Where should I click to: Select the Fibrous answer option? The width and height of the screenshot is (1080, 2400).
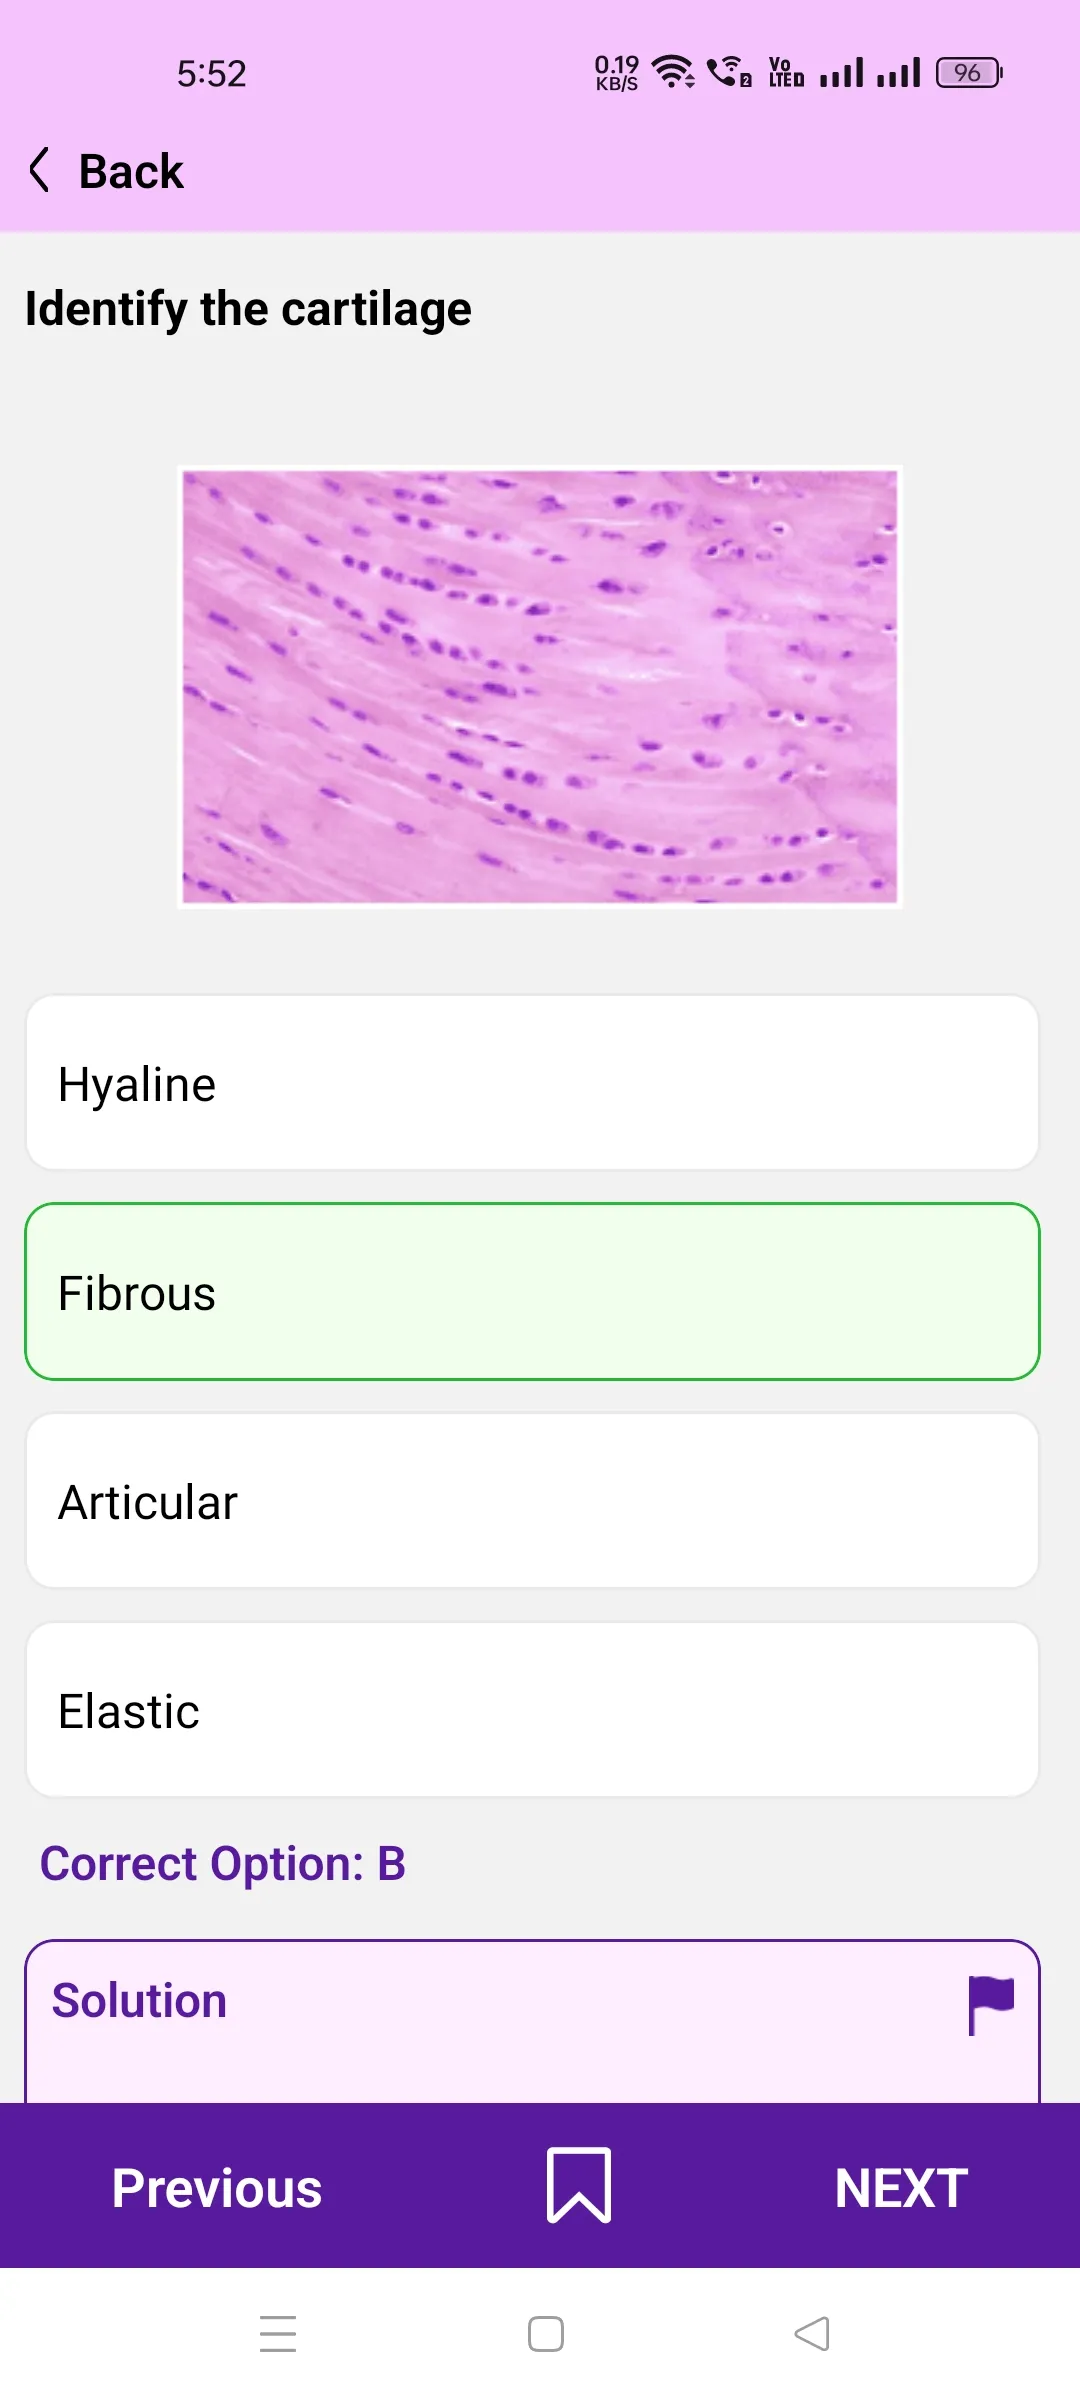coord(532,1292)
